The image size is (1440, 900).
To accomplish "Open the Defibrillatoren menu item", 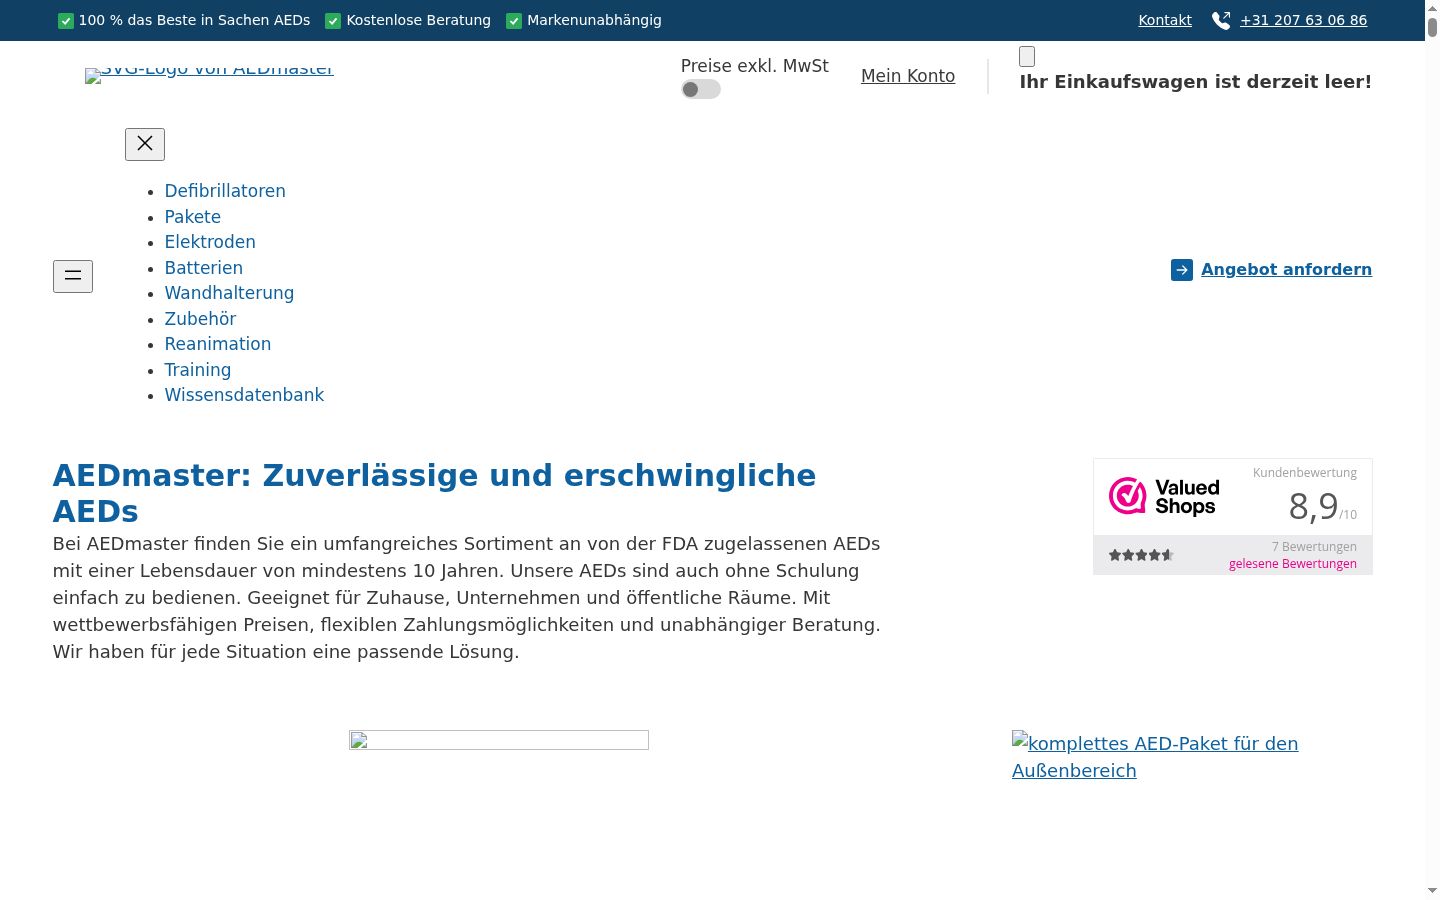I will pos(225,191).
